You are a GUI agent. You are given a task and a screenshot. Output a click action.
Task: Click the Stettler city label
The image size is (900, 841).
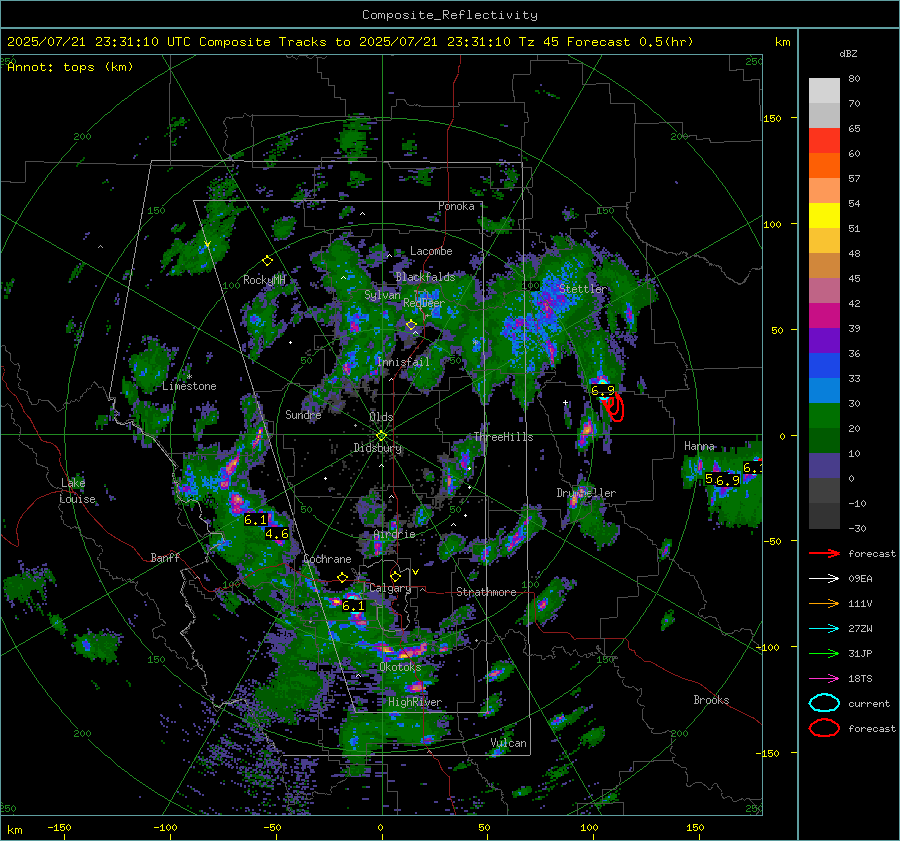pyautogui.click(x=583, y=289)
